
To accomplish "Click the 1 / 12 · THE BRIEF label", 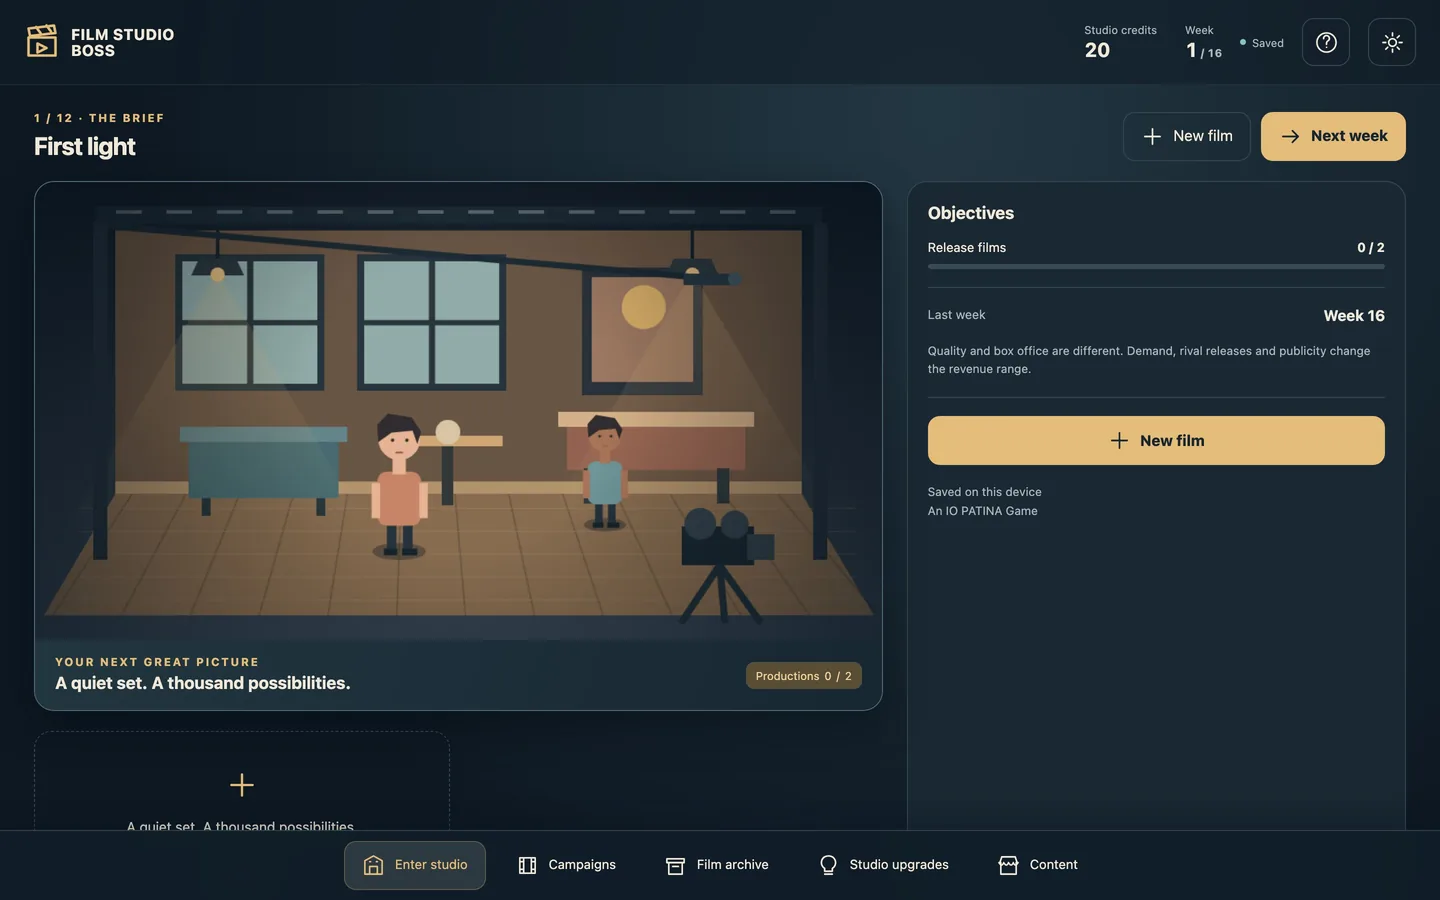I will click(99, 118).
